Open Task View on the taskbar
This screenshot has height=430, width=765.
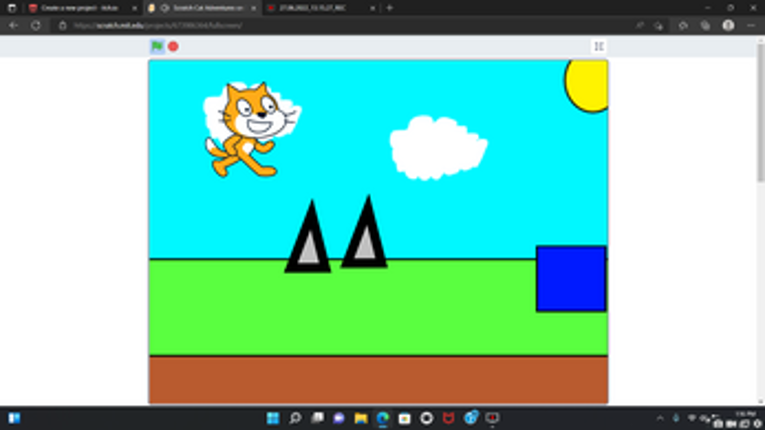pos(317,418)
